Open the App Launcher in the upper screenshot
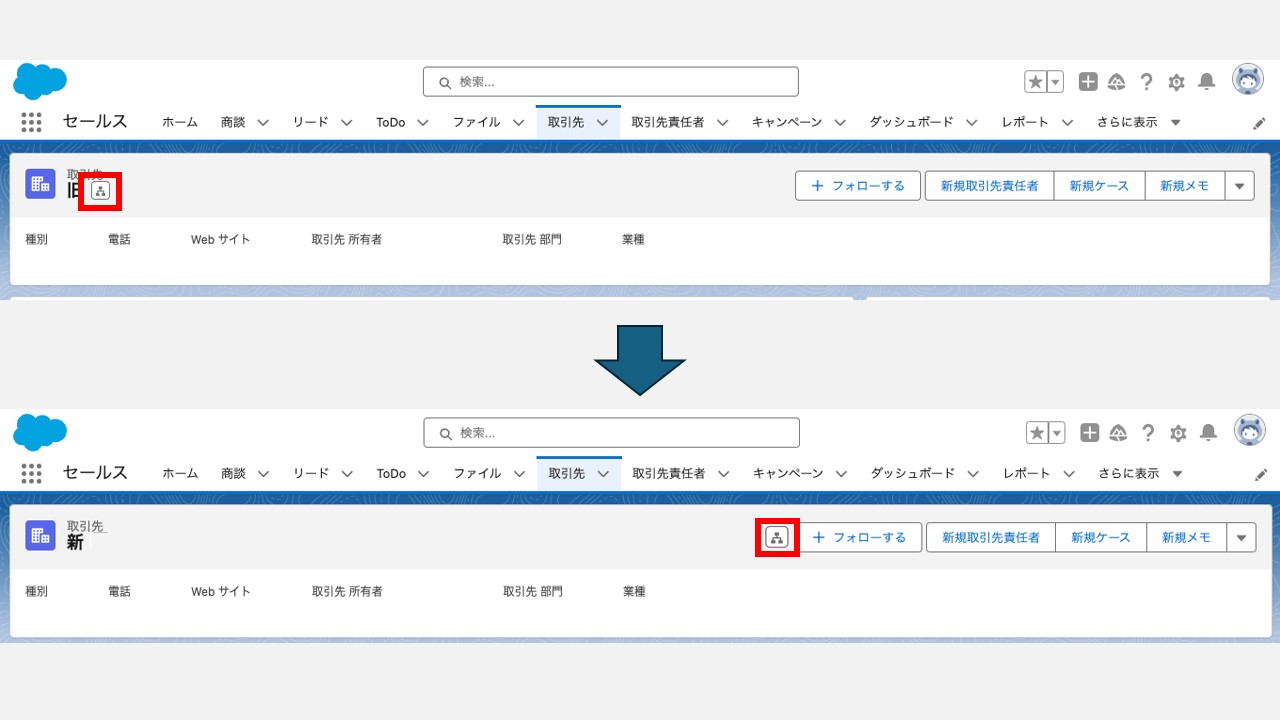Image resolution: width=1280 pixels, height=720 pixels. point(31,122)
